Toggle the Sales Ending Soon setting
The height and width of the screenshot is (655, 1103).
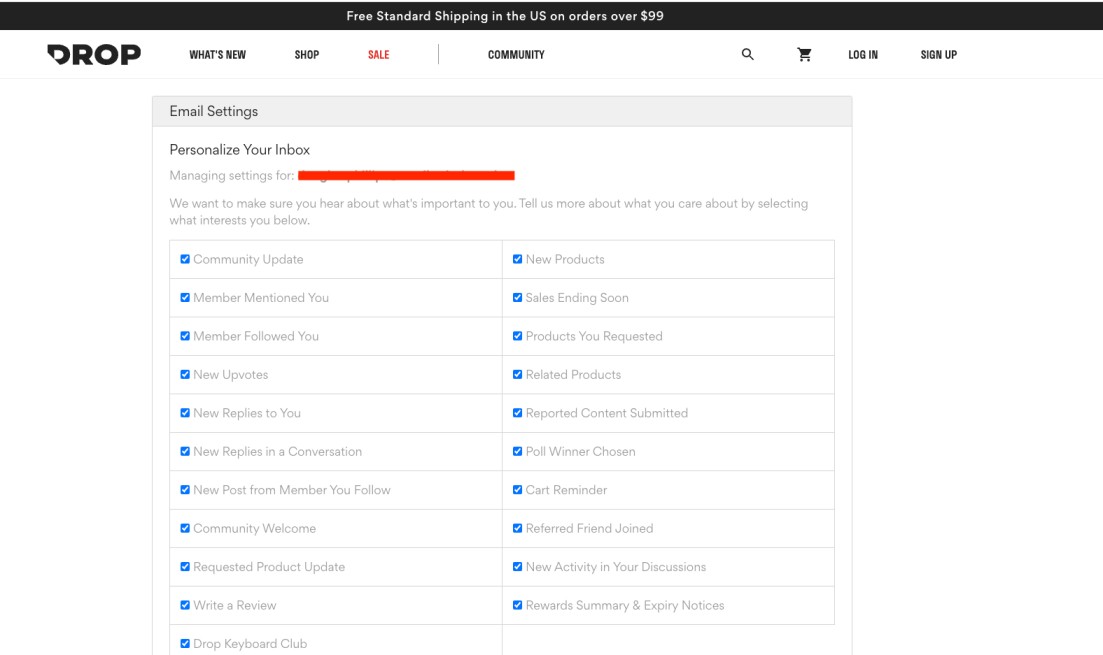point(517,297)
